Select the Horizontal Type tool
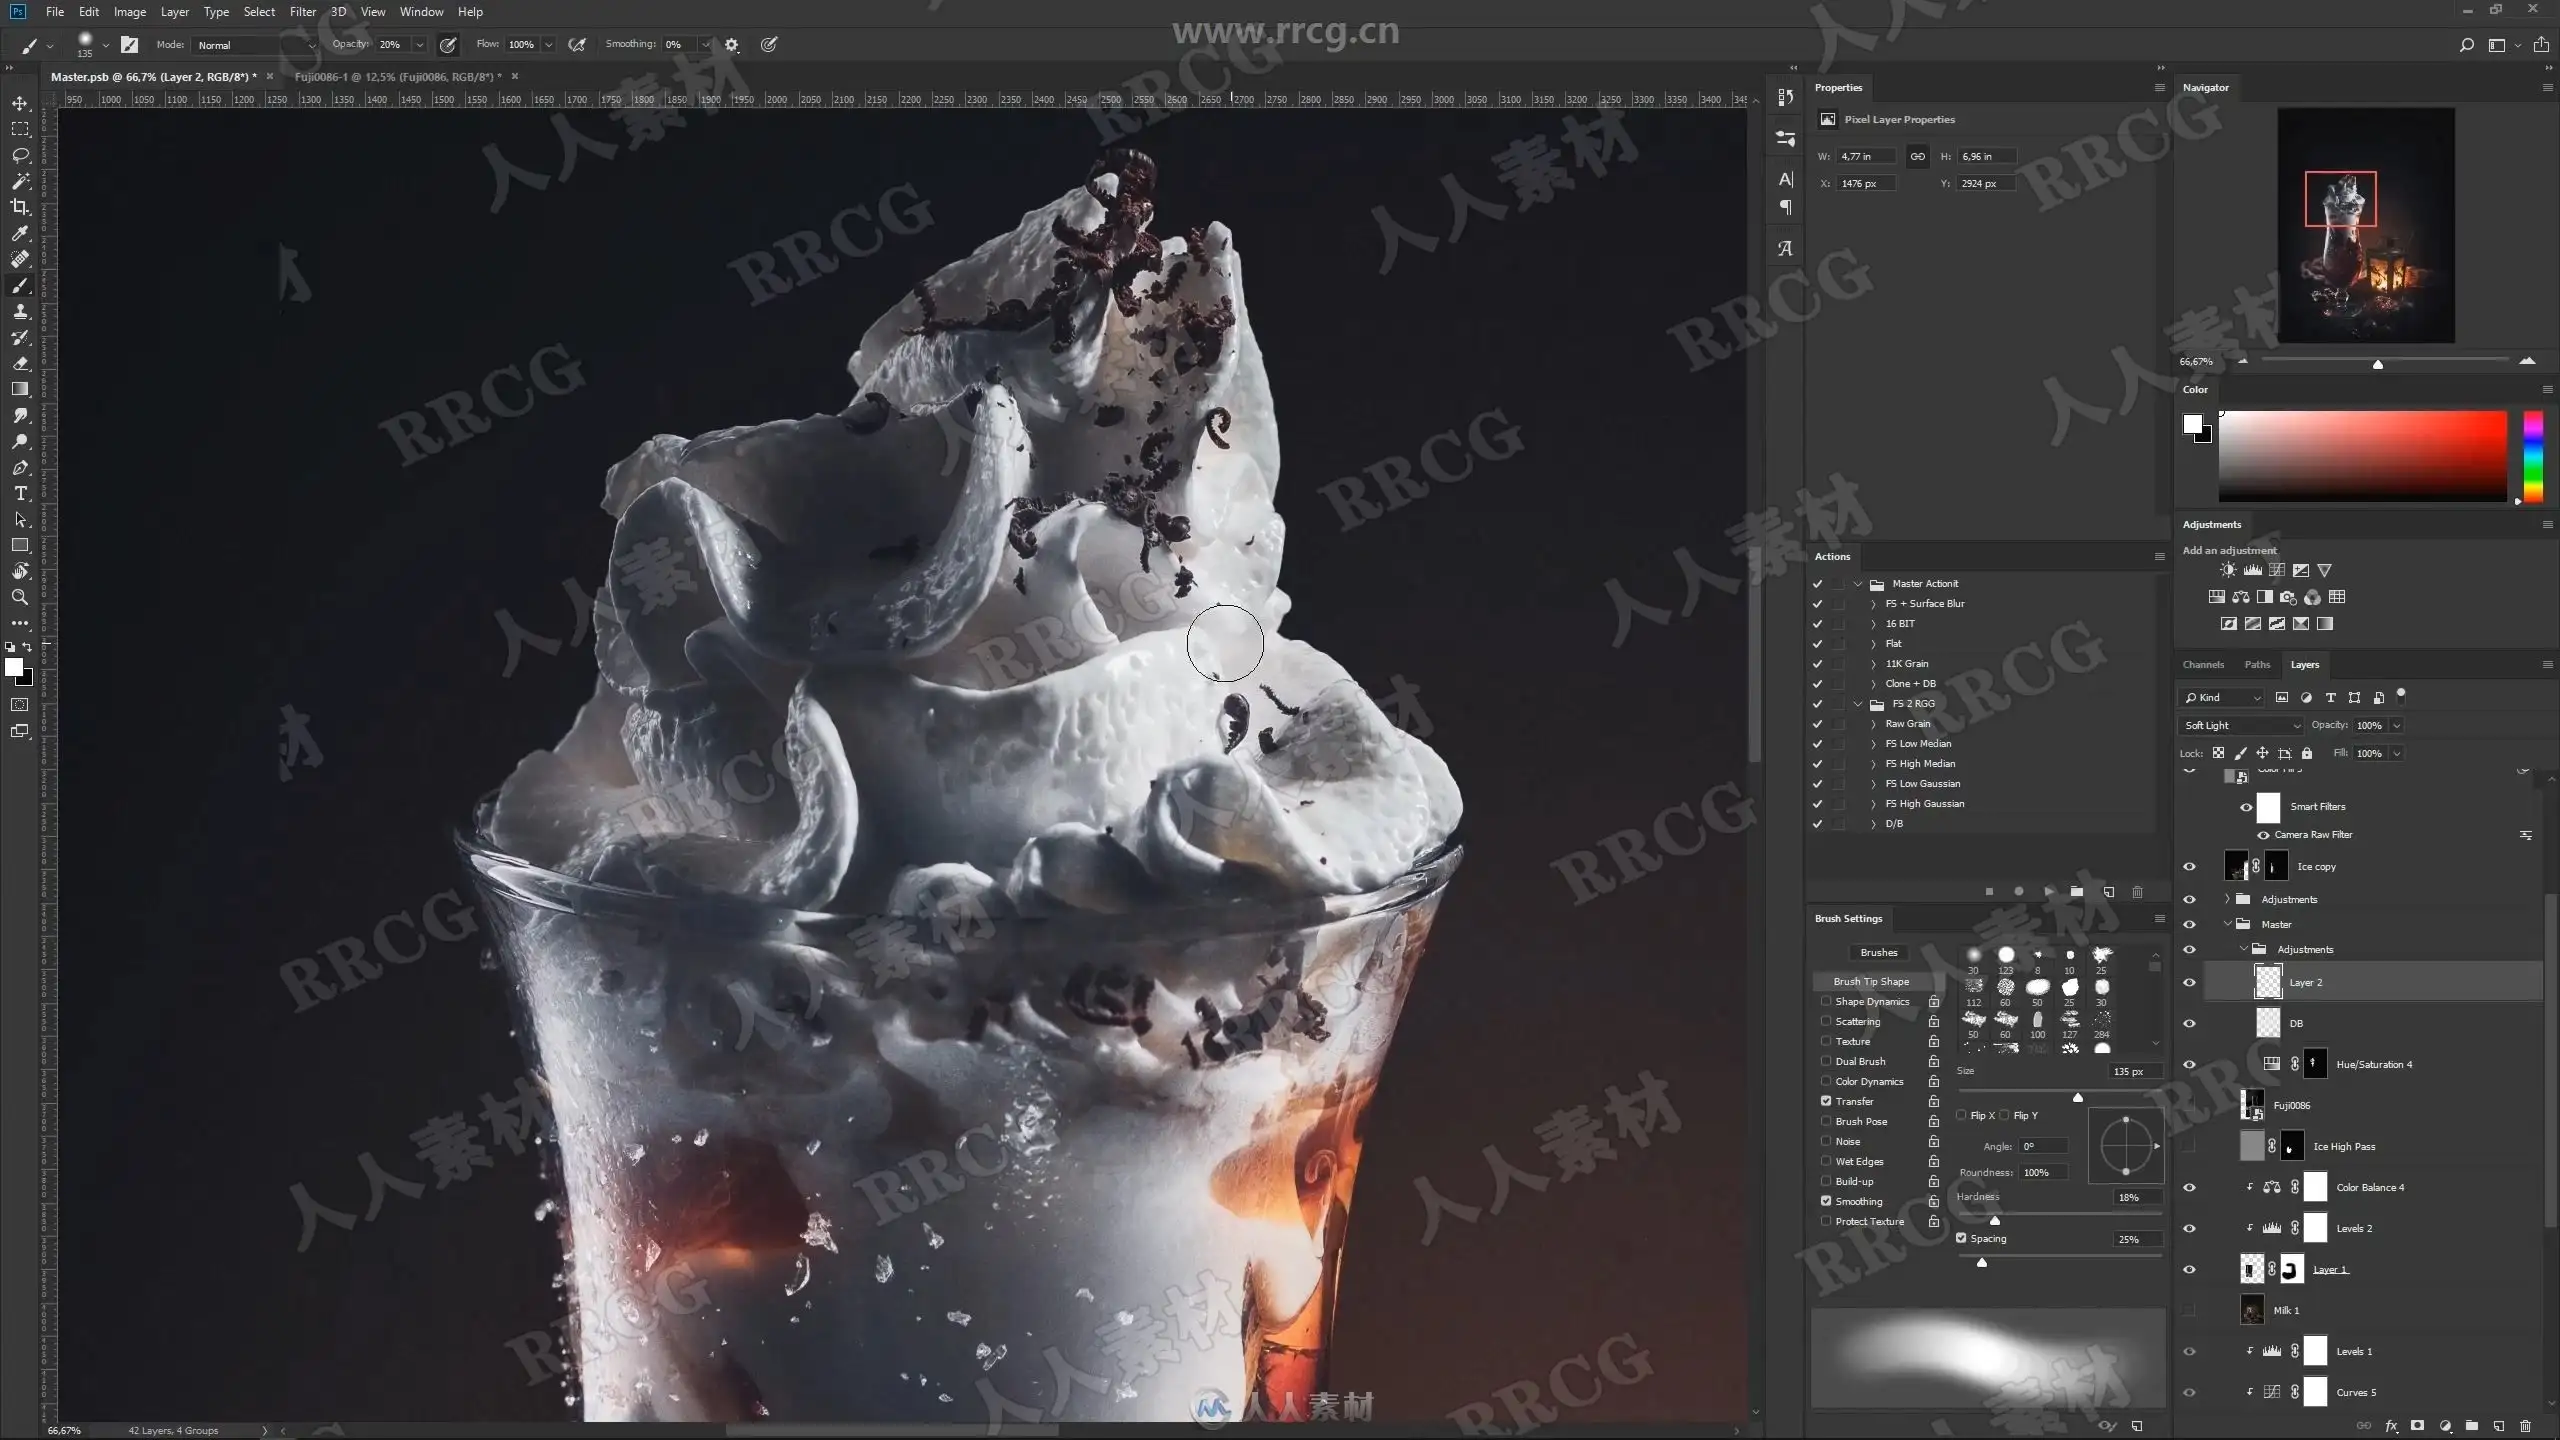This screenshot has width=2560, height=1440. [20, 494]
